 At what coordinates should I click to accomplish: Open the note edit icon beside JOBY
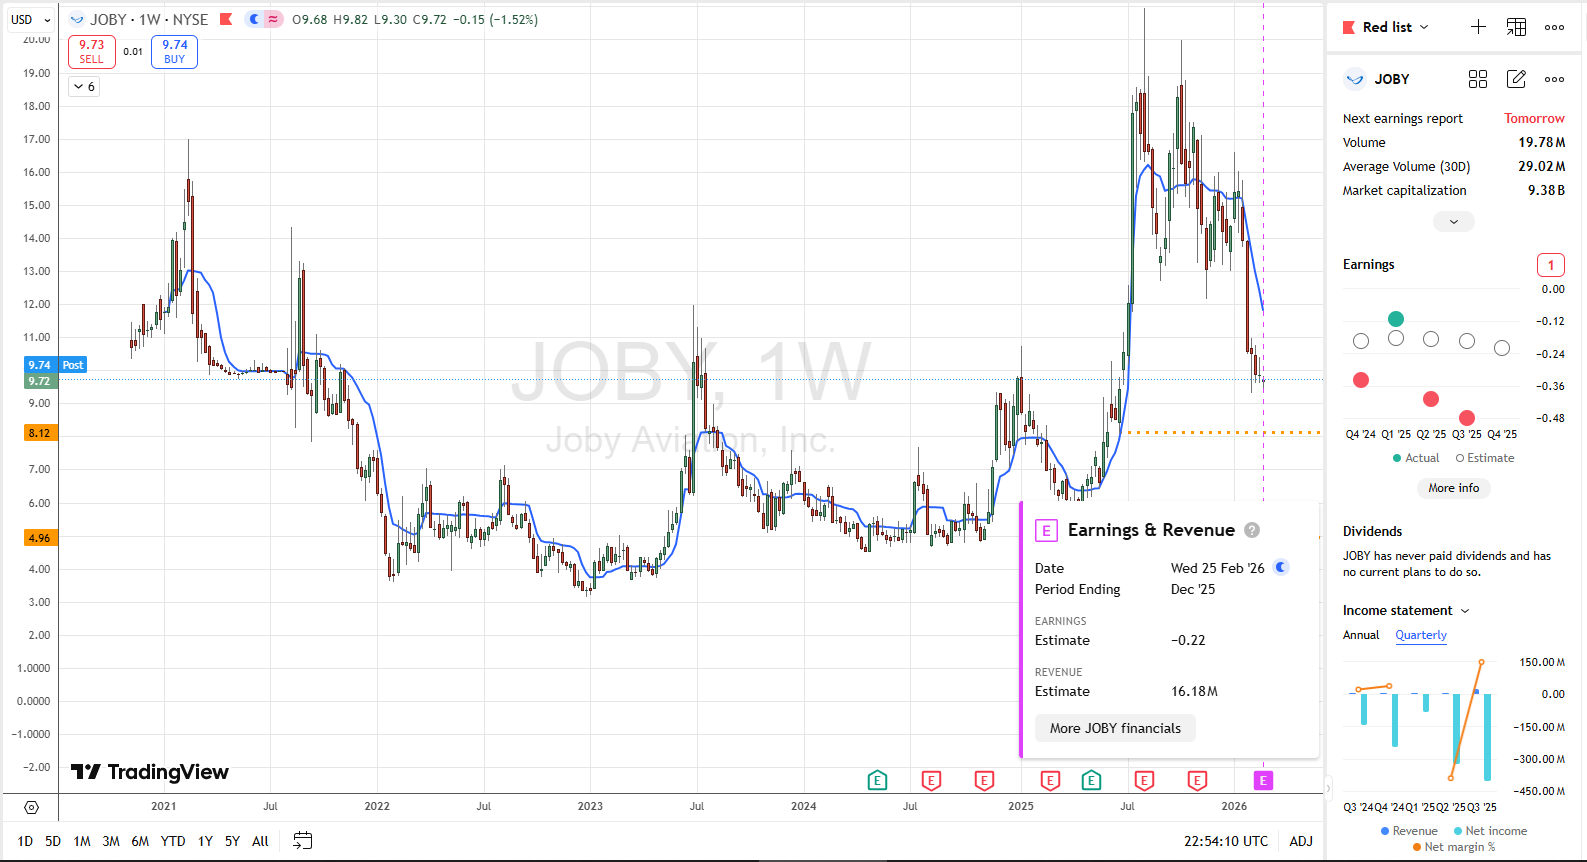click(1516, 79)
